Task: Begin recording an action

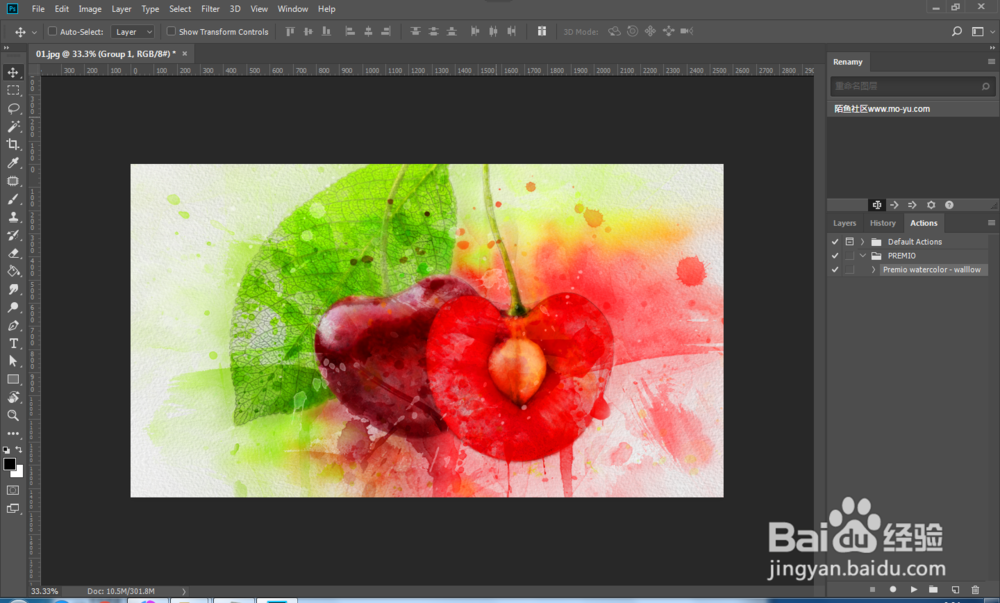Action: pyautogui.click(x=893, y=590)
